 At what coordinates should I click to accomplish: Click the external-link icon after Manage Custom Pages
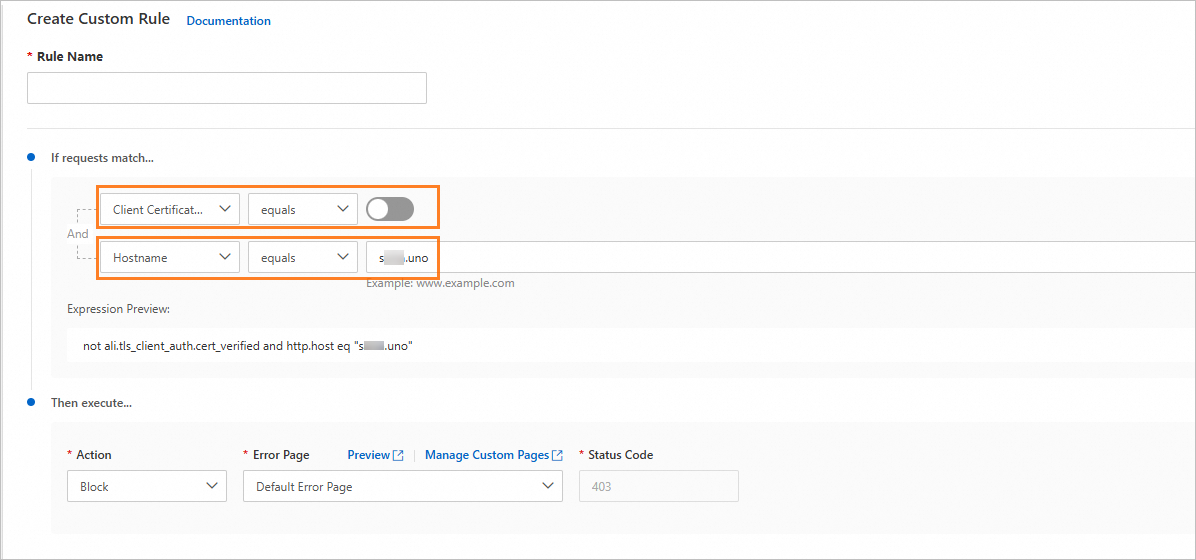[558, 455]
